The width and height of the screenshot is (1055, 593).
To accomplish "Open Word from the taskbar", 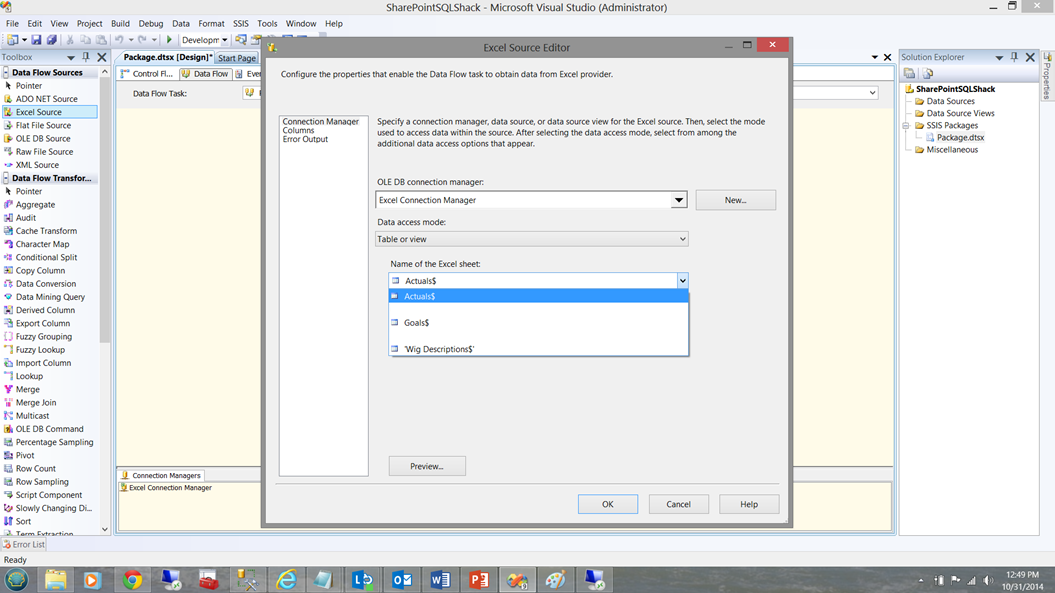I will pyautogui.click(x=440, y=580).
